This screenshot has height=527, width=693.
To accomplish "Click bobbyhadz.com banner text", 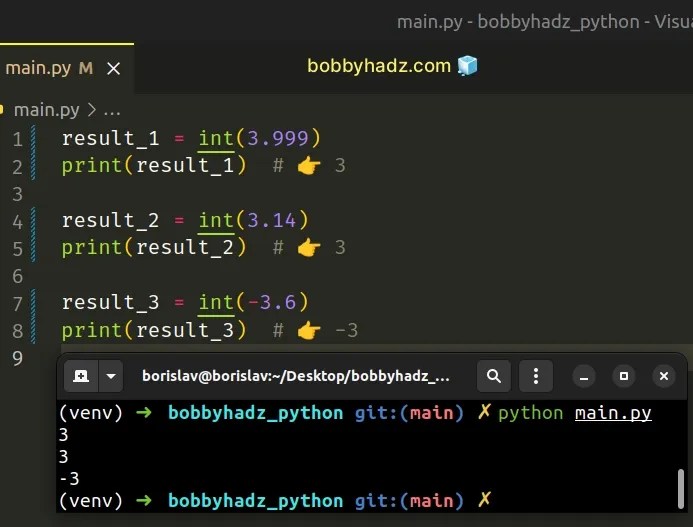I will point(379,66).
